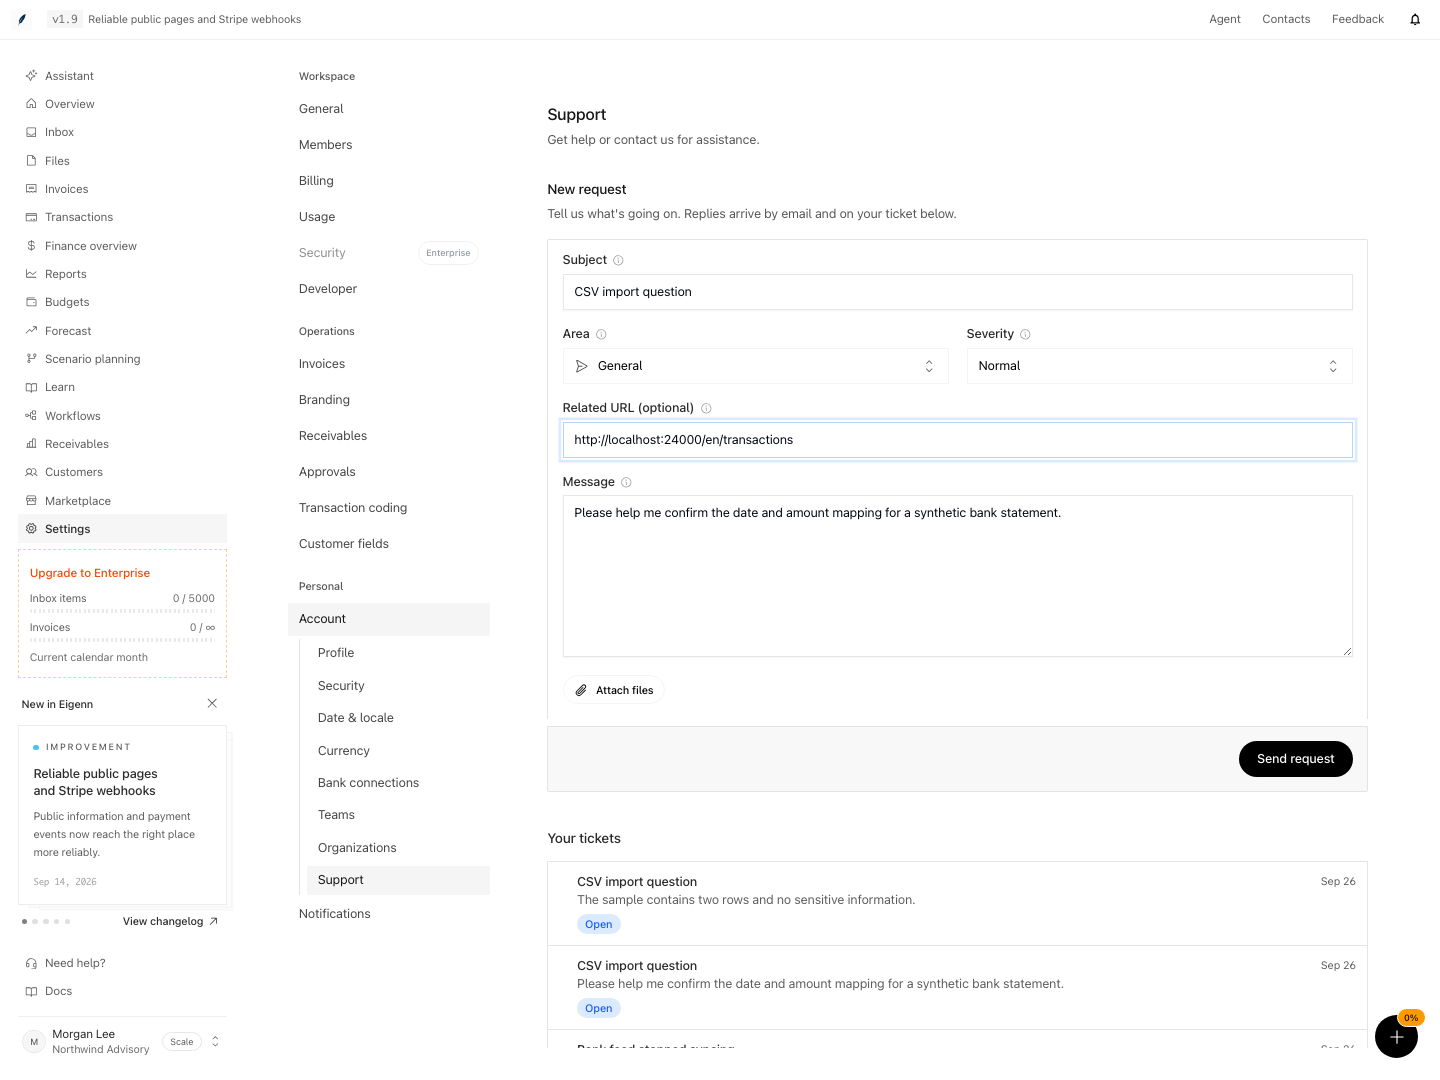Screen dimensions: 1440x1080
Task: Click the notifications bell icon
Action: click(1415, 19)
